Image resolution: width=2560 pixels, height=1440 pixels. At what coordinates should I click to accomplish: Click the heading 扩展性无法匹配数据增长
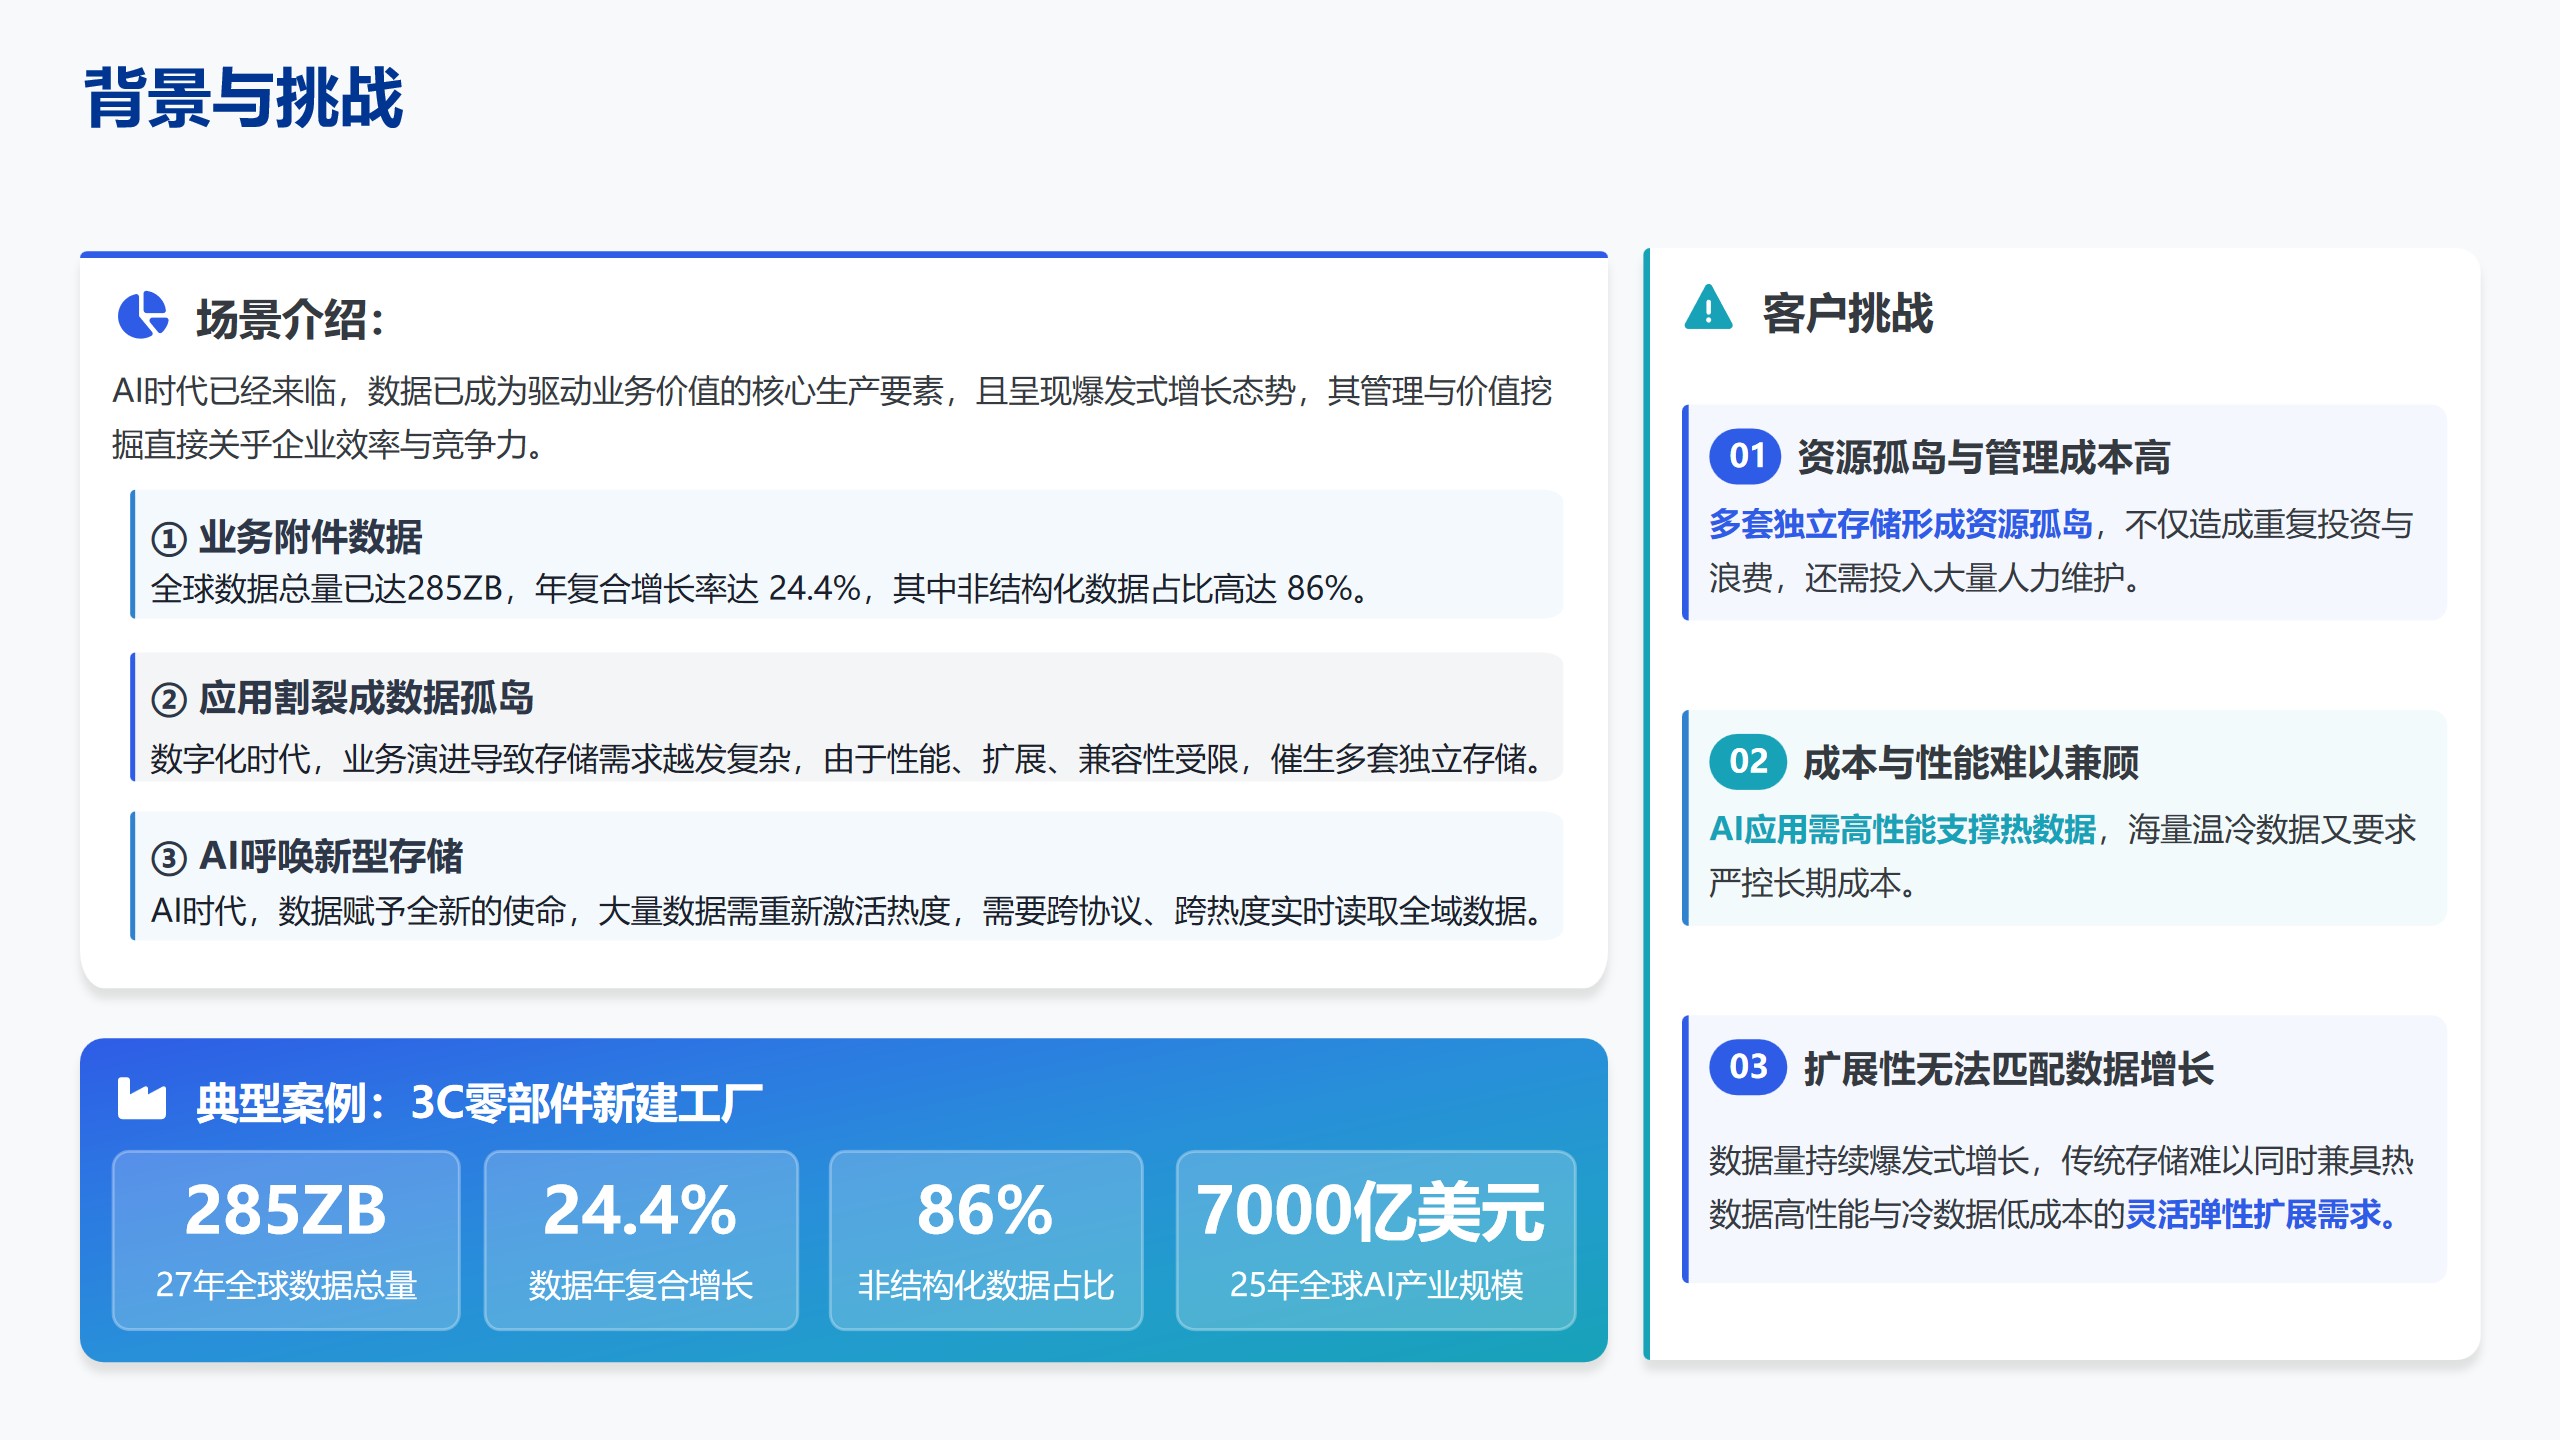coord(2008,1069)
